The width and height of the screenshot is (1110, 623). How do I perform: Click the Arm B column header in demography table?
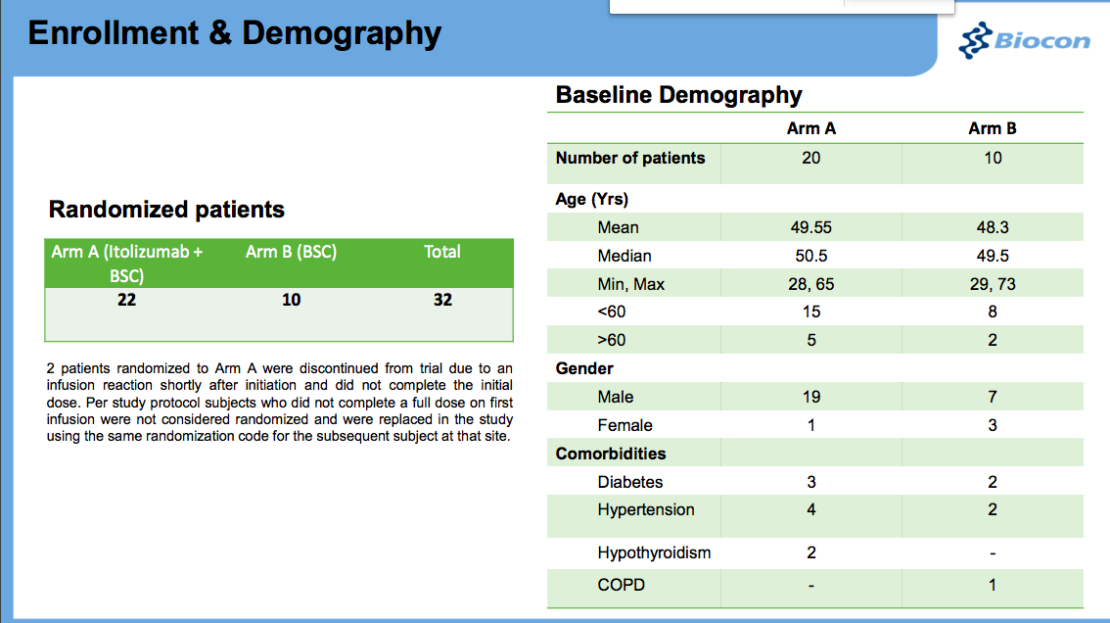(992, 129)
